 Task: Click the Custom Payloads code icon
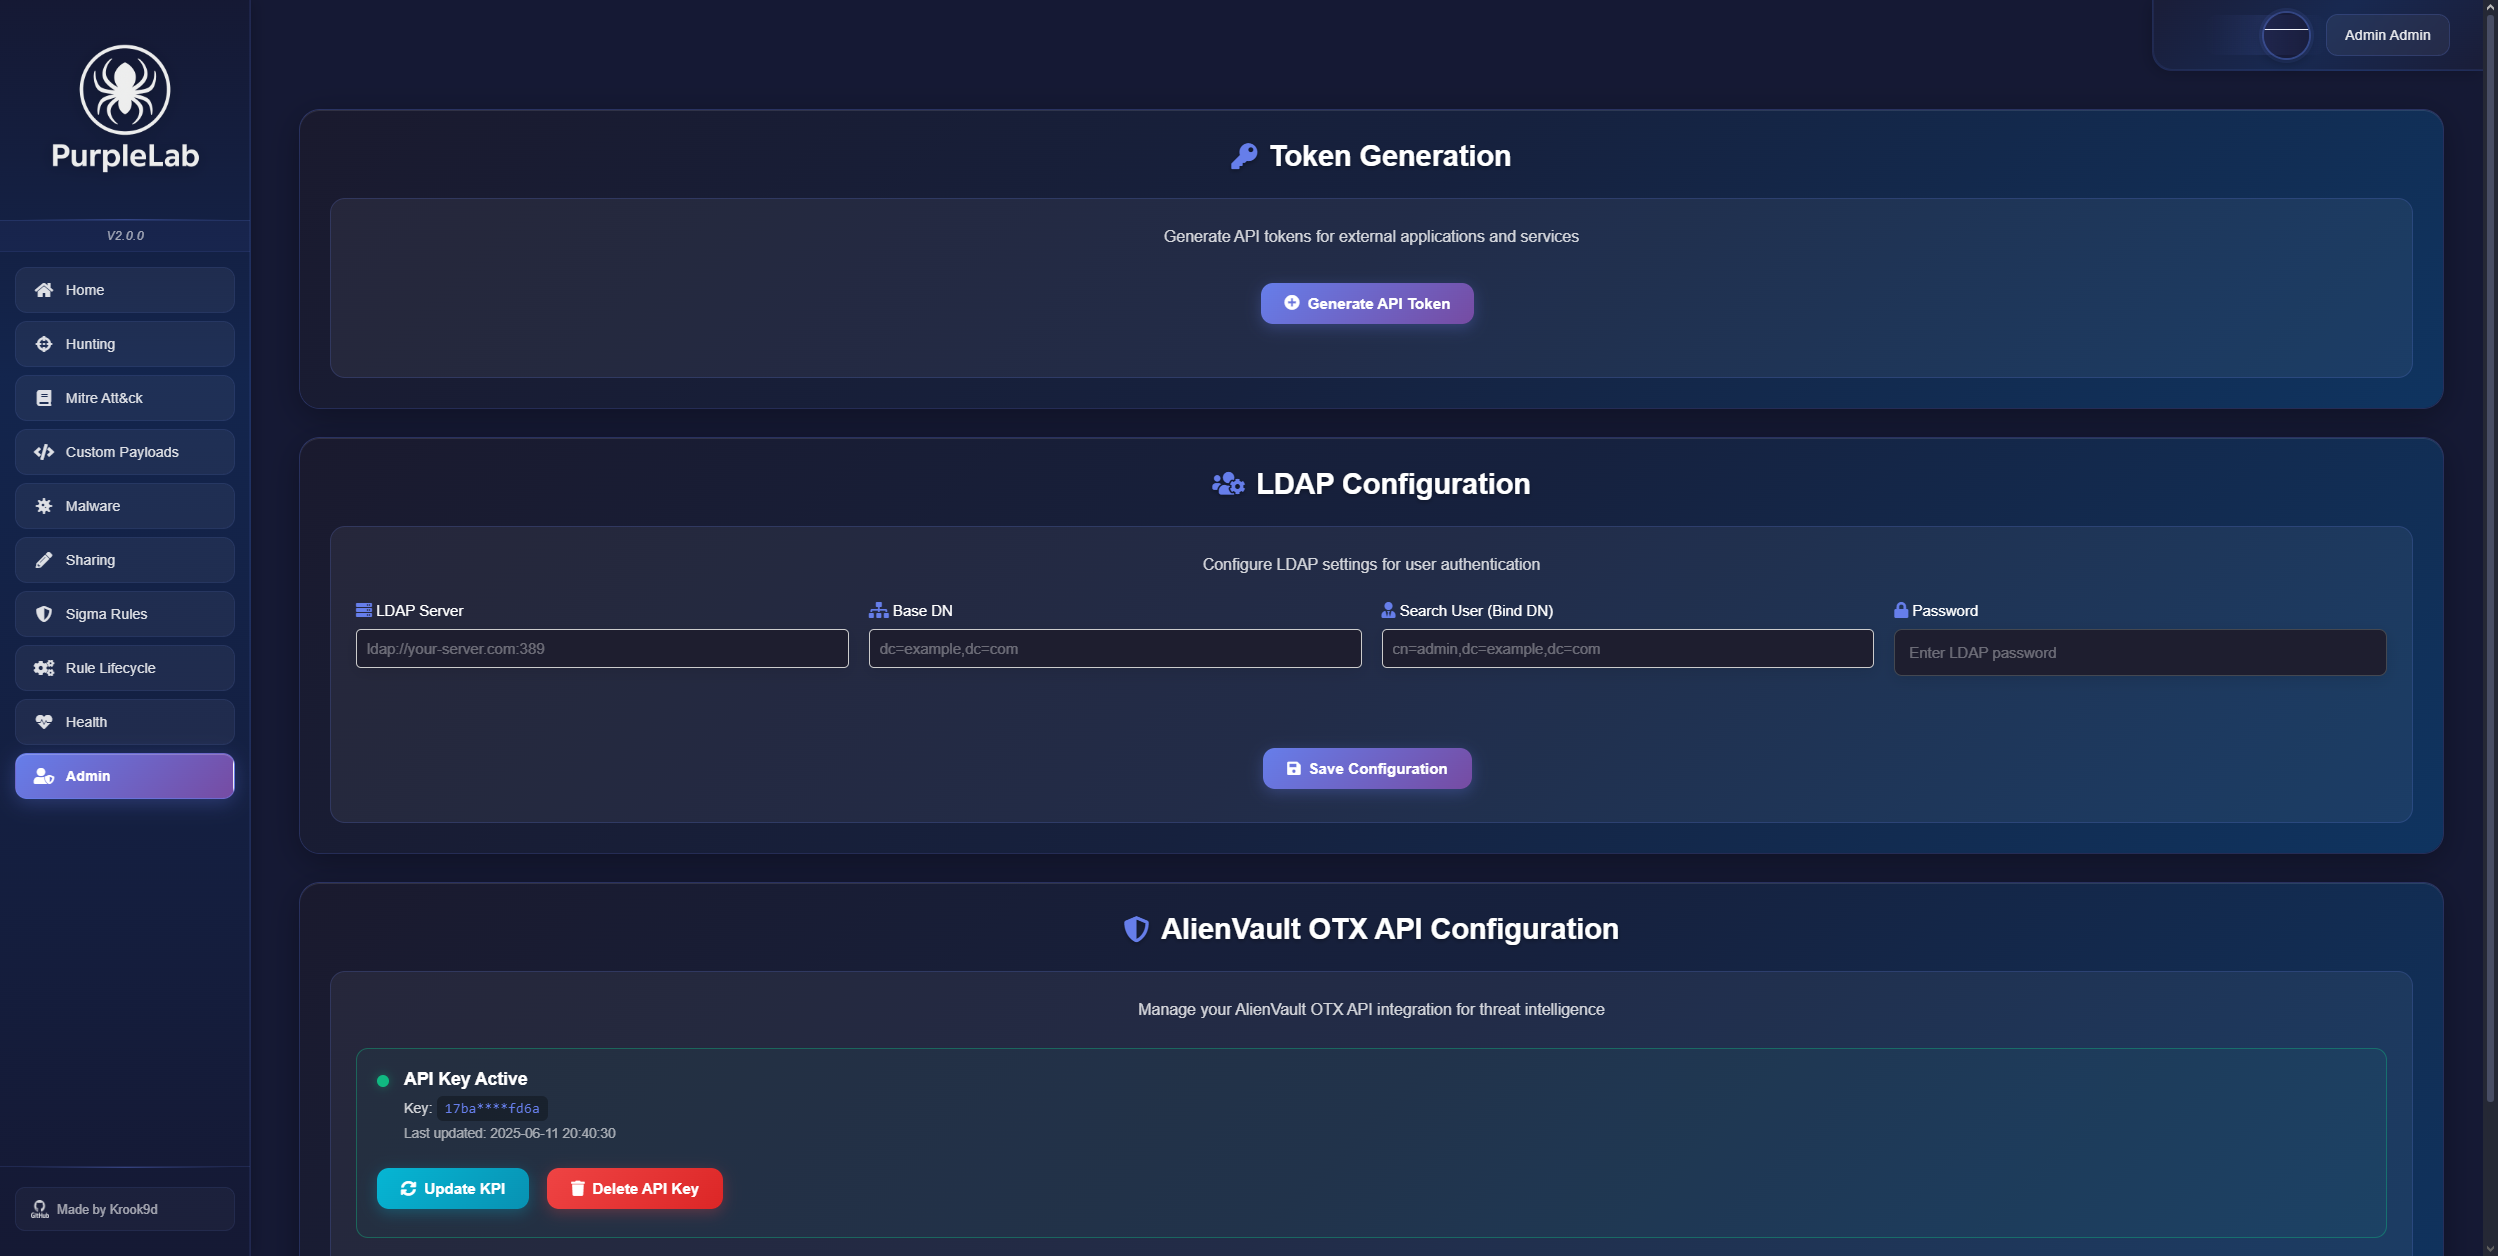44,452
